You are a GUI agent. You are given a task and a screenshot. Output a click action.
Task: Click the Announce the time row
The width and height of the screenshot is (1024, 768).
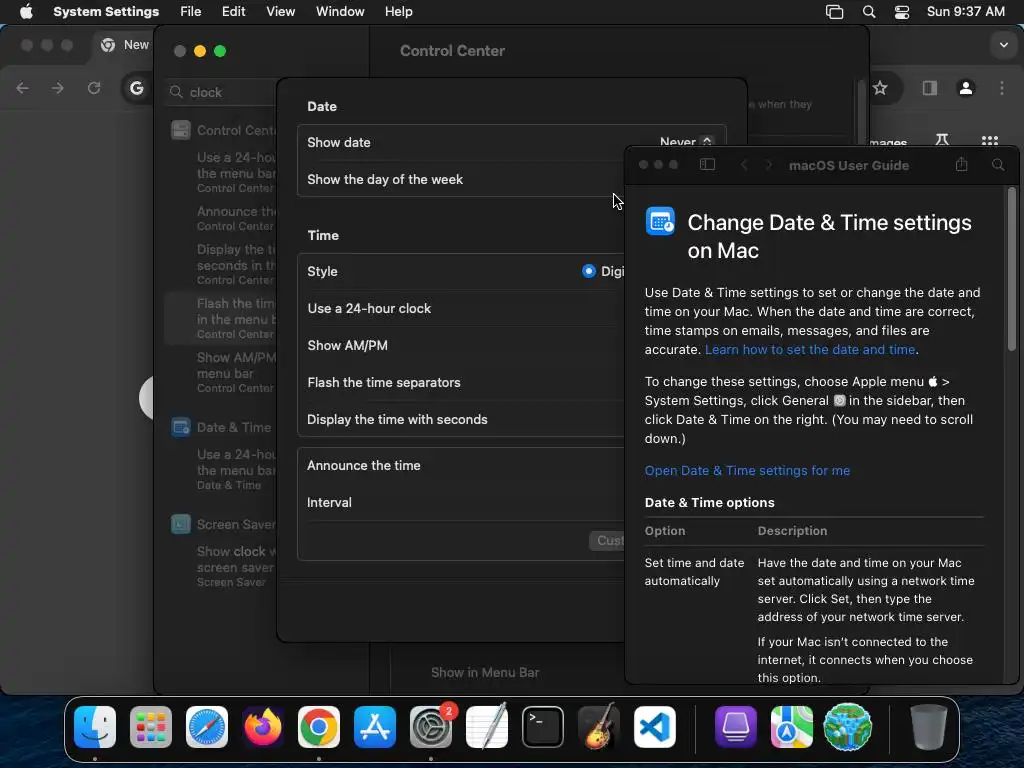click(461, 466)
